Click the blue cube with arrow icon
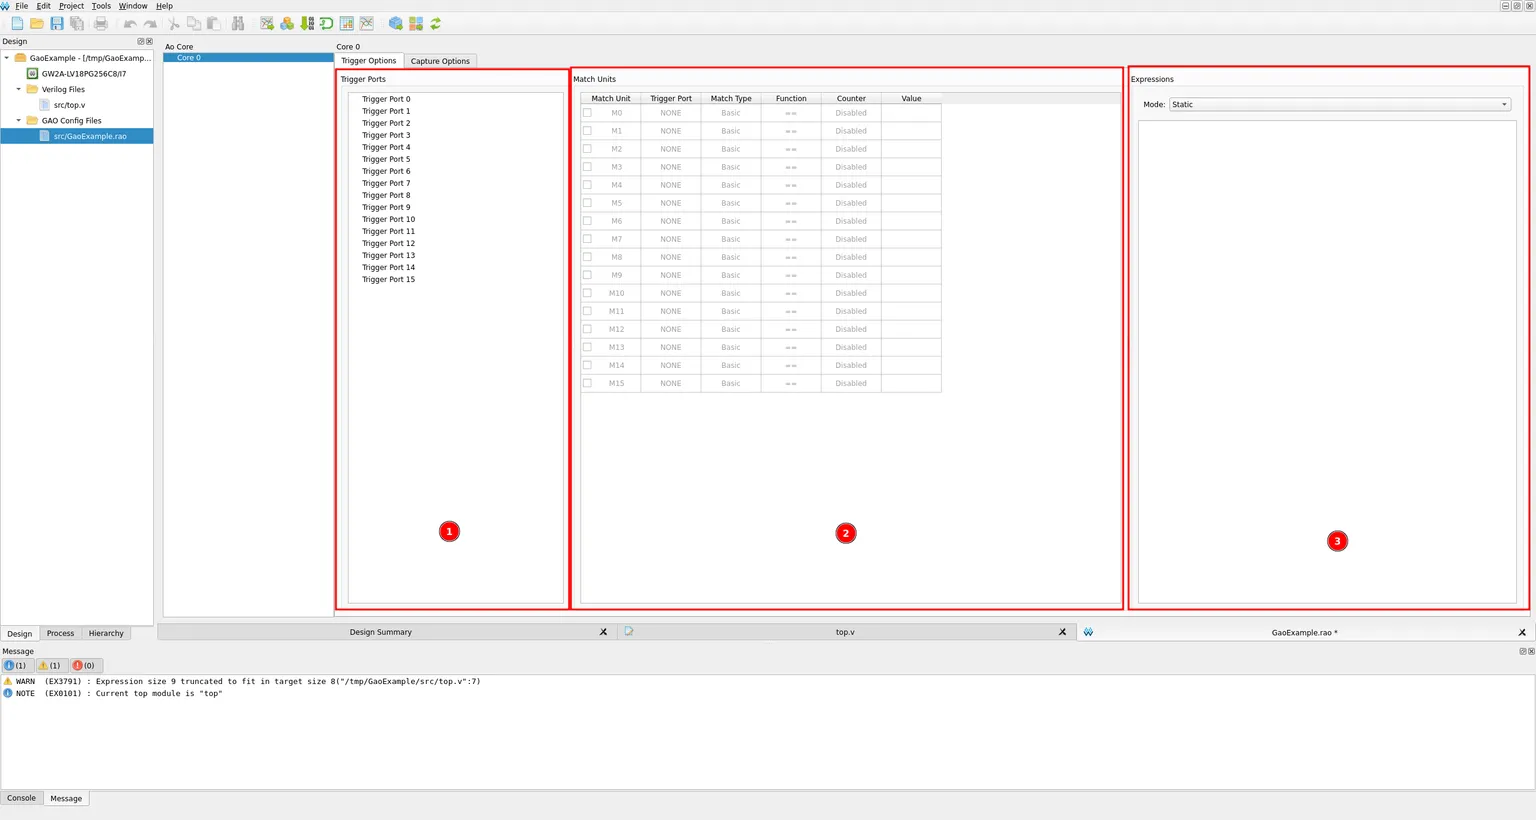The width and height of the screenshot is (1536, 820). (x=396, y=23)
